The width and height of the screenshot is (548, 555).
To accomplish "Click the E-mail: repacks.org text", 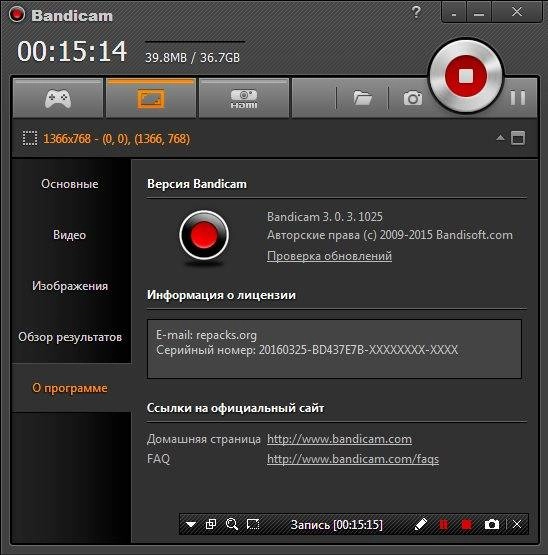I will tap(206, 335).
